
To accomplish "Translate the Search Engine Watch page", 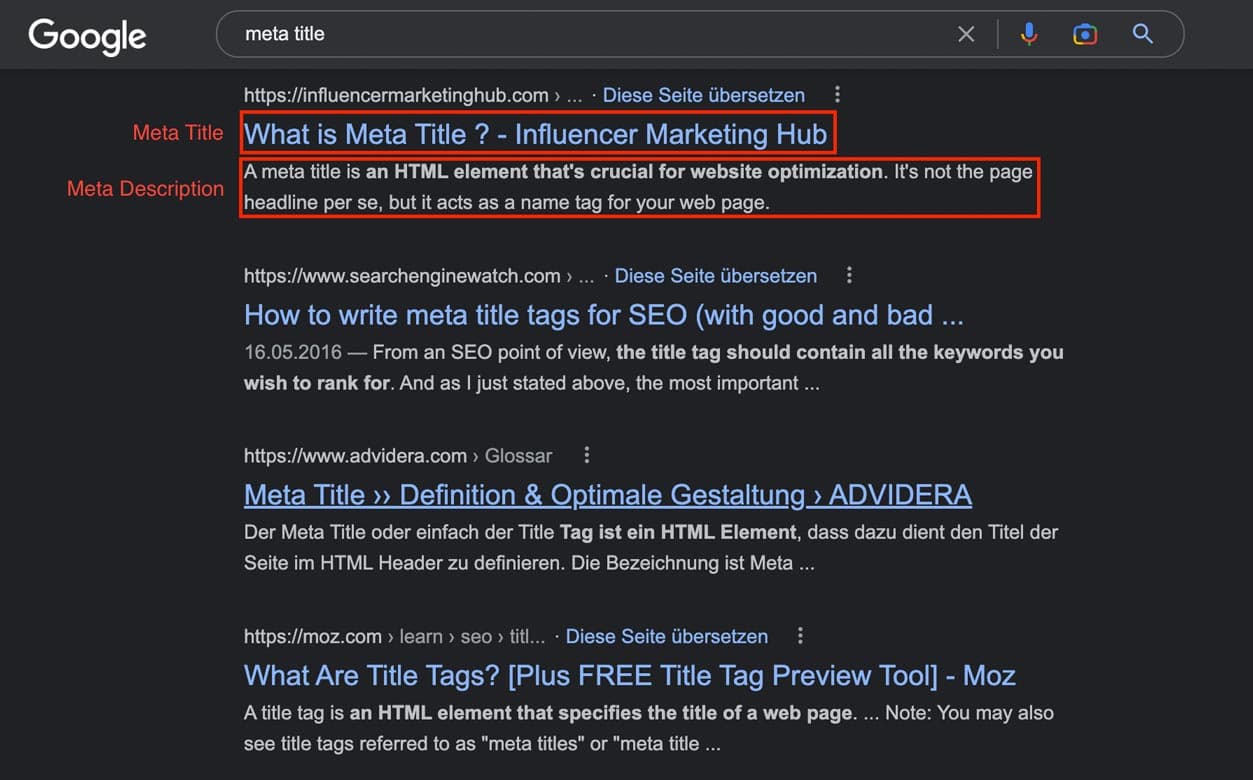I will coord(715,275).
